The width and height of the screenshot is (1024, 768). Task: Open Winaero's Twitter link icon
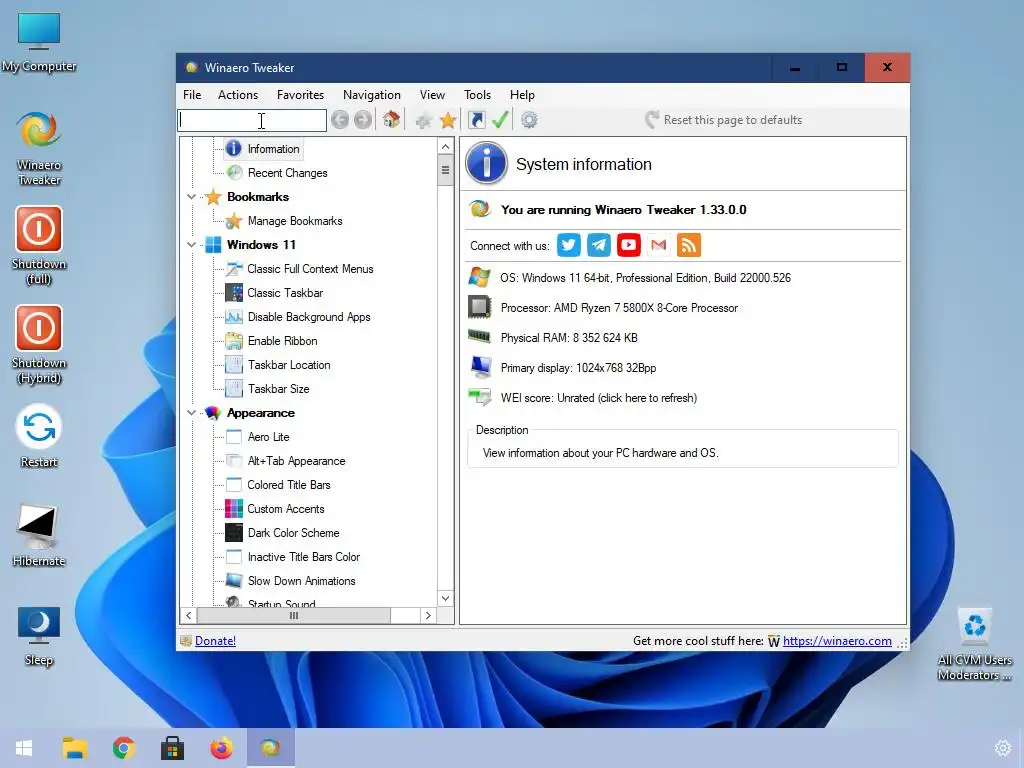click(569, 246)
